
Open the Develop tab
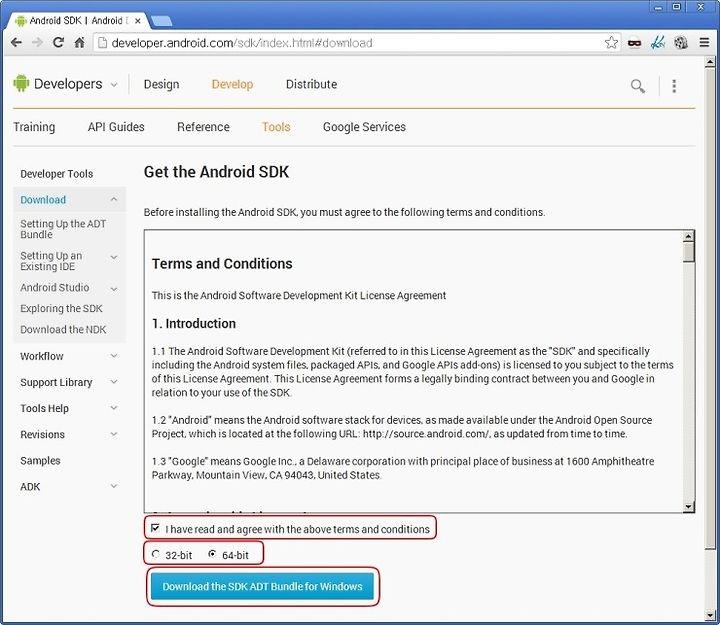232,84
